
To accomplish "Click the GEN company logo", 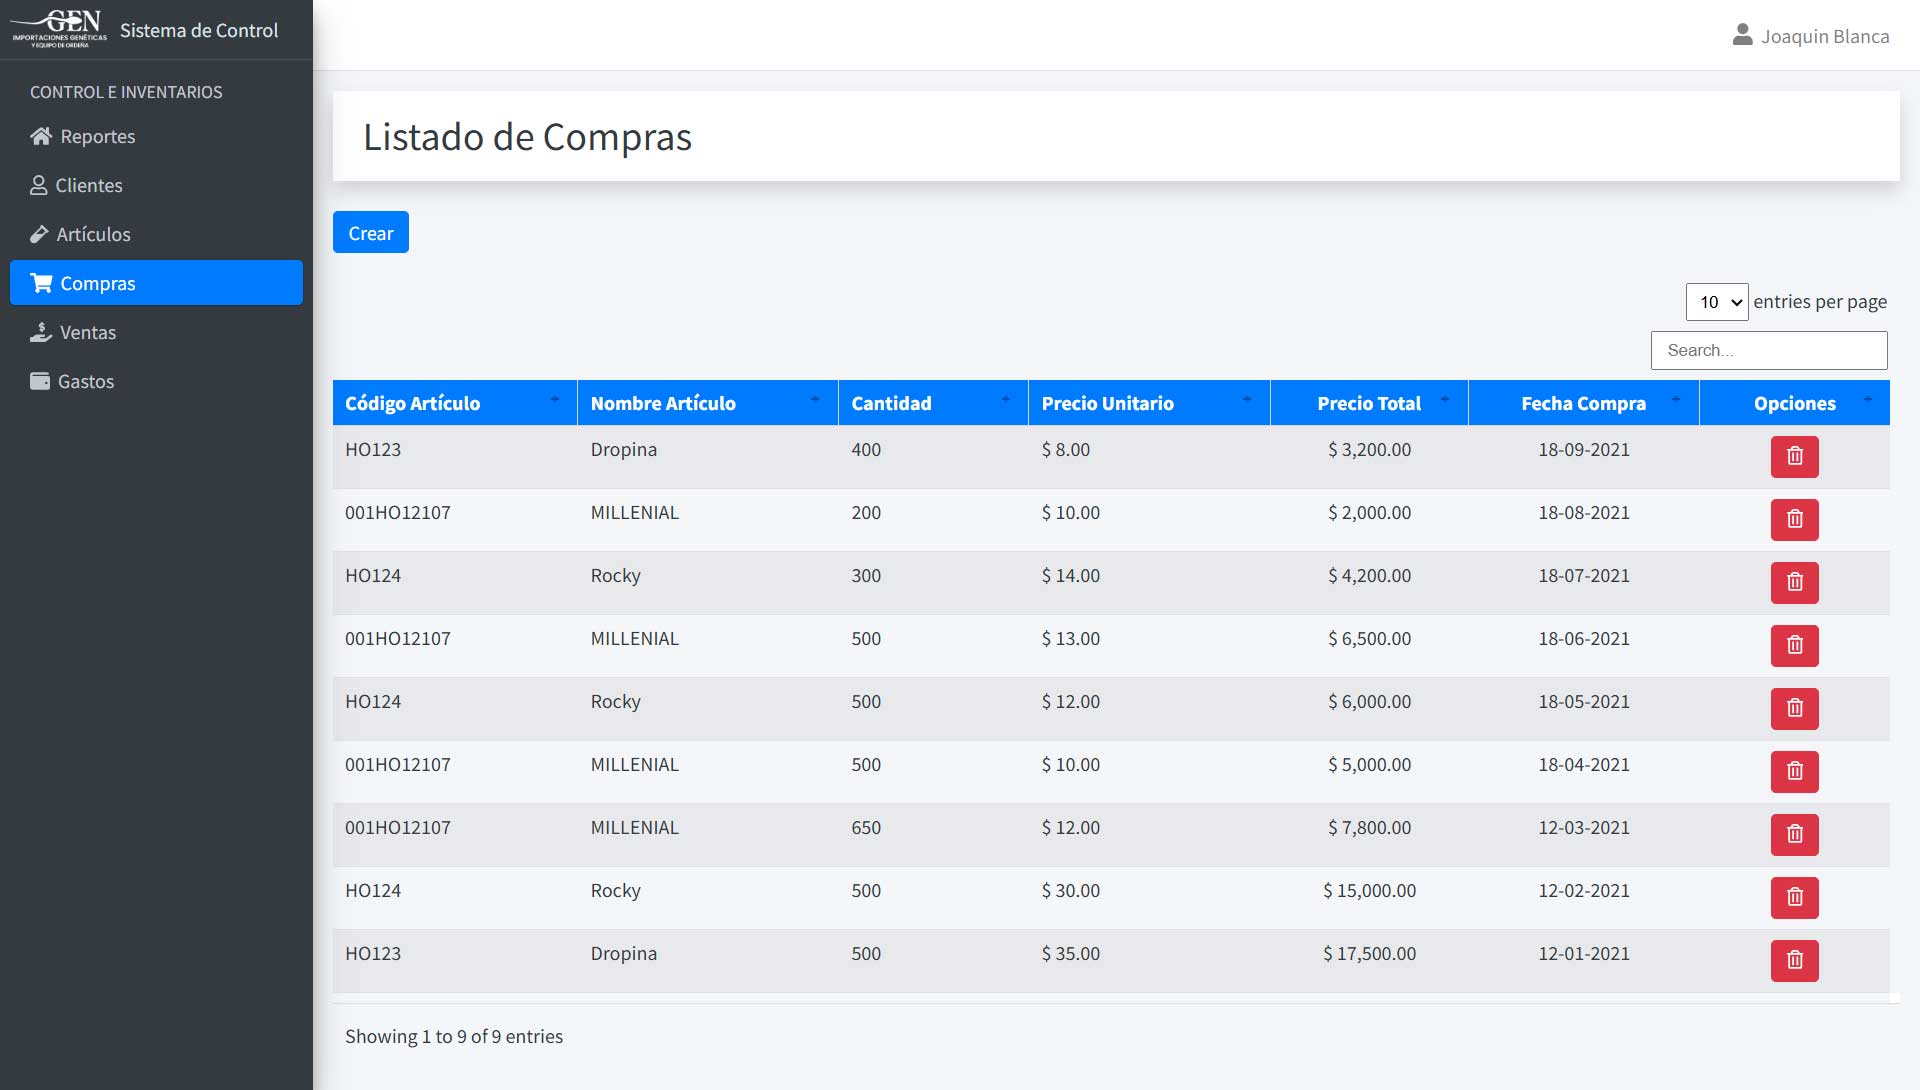I will [x=57, y=27].
